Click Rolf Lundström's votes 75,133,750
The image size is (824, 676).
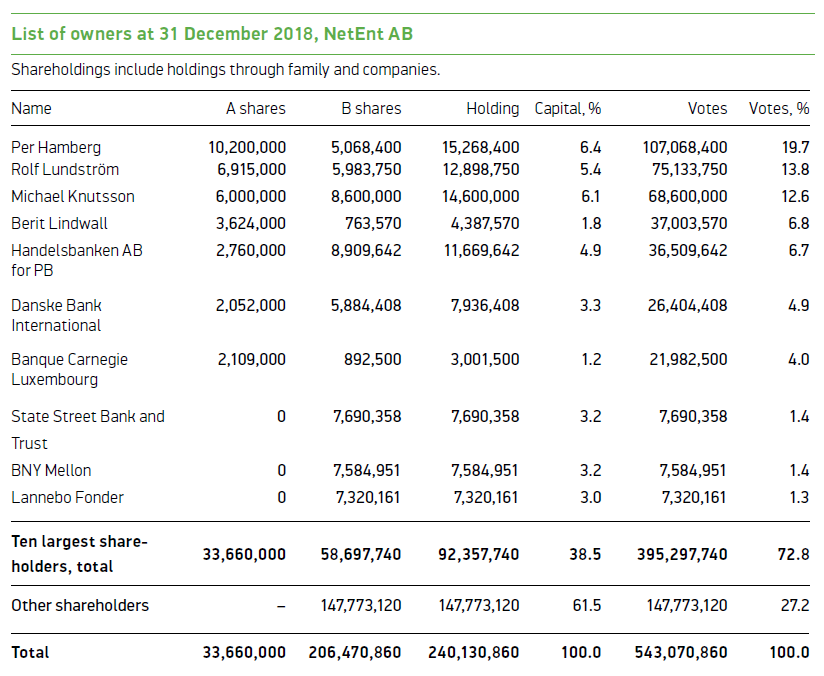coord(689,170)
